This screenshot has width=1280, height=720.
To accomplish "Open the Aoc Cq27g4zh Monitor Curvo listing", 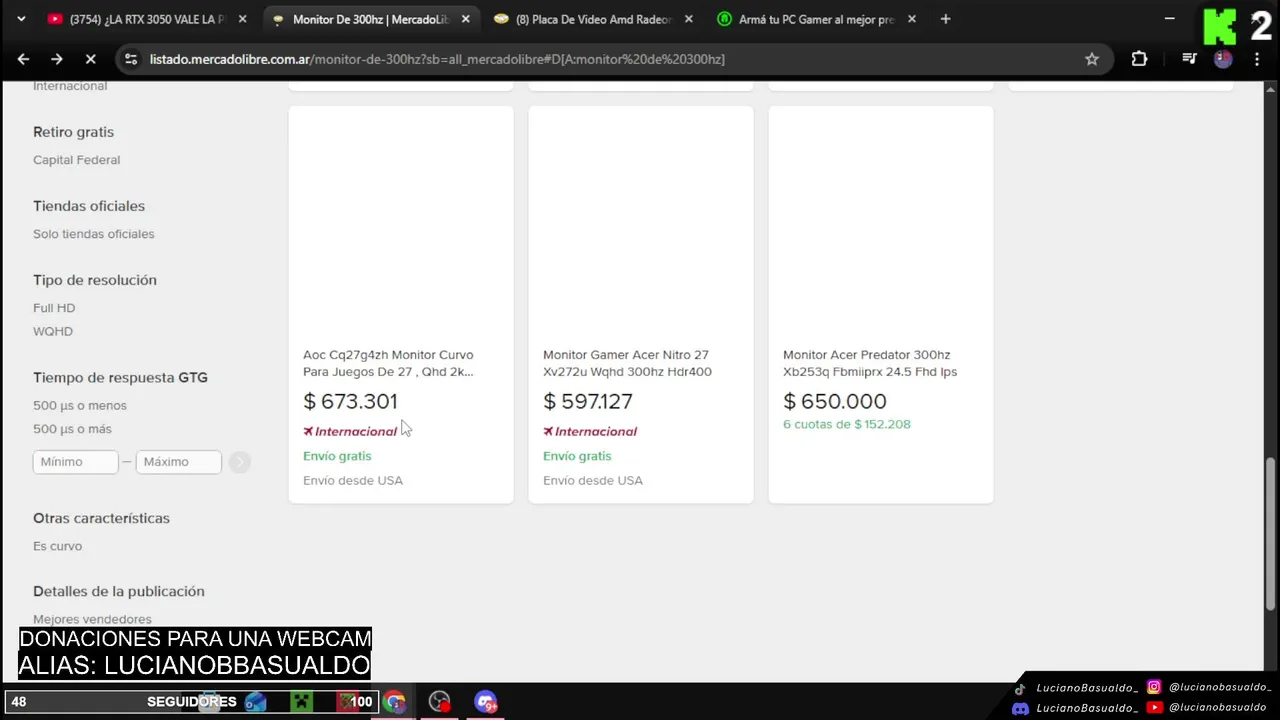I will pos(388,363).
